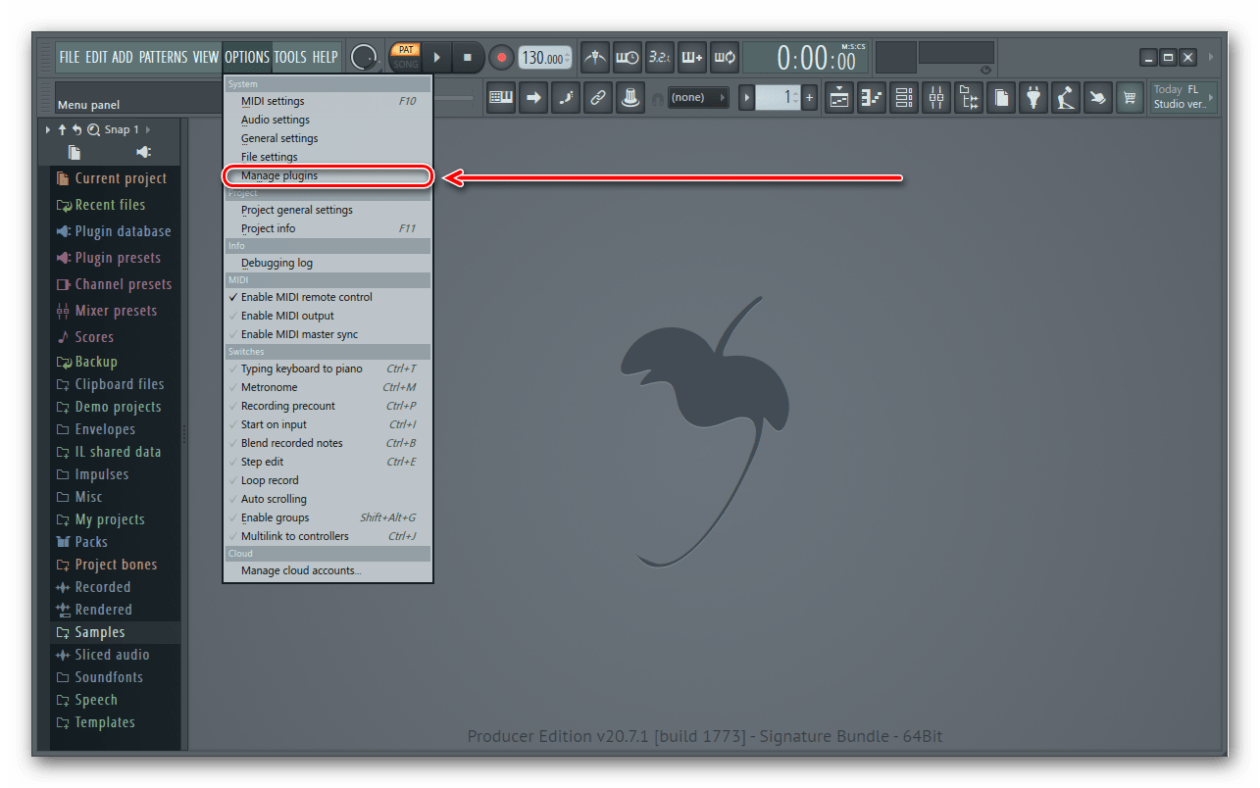Toggle Metronome entry in the Options menu
1260x788 pixels.
[328, 387]
